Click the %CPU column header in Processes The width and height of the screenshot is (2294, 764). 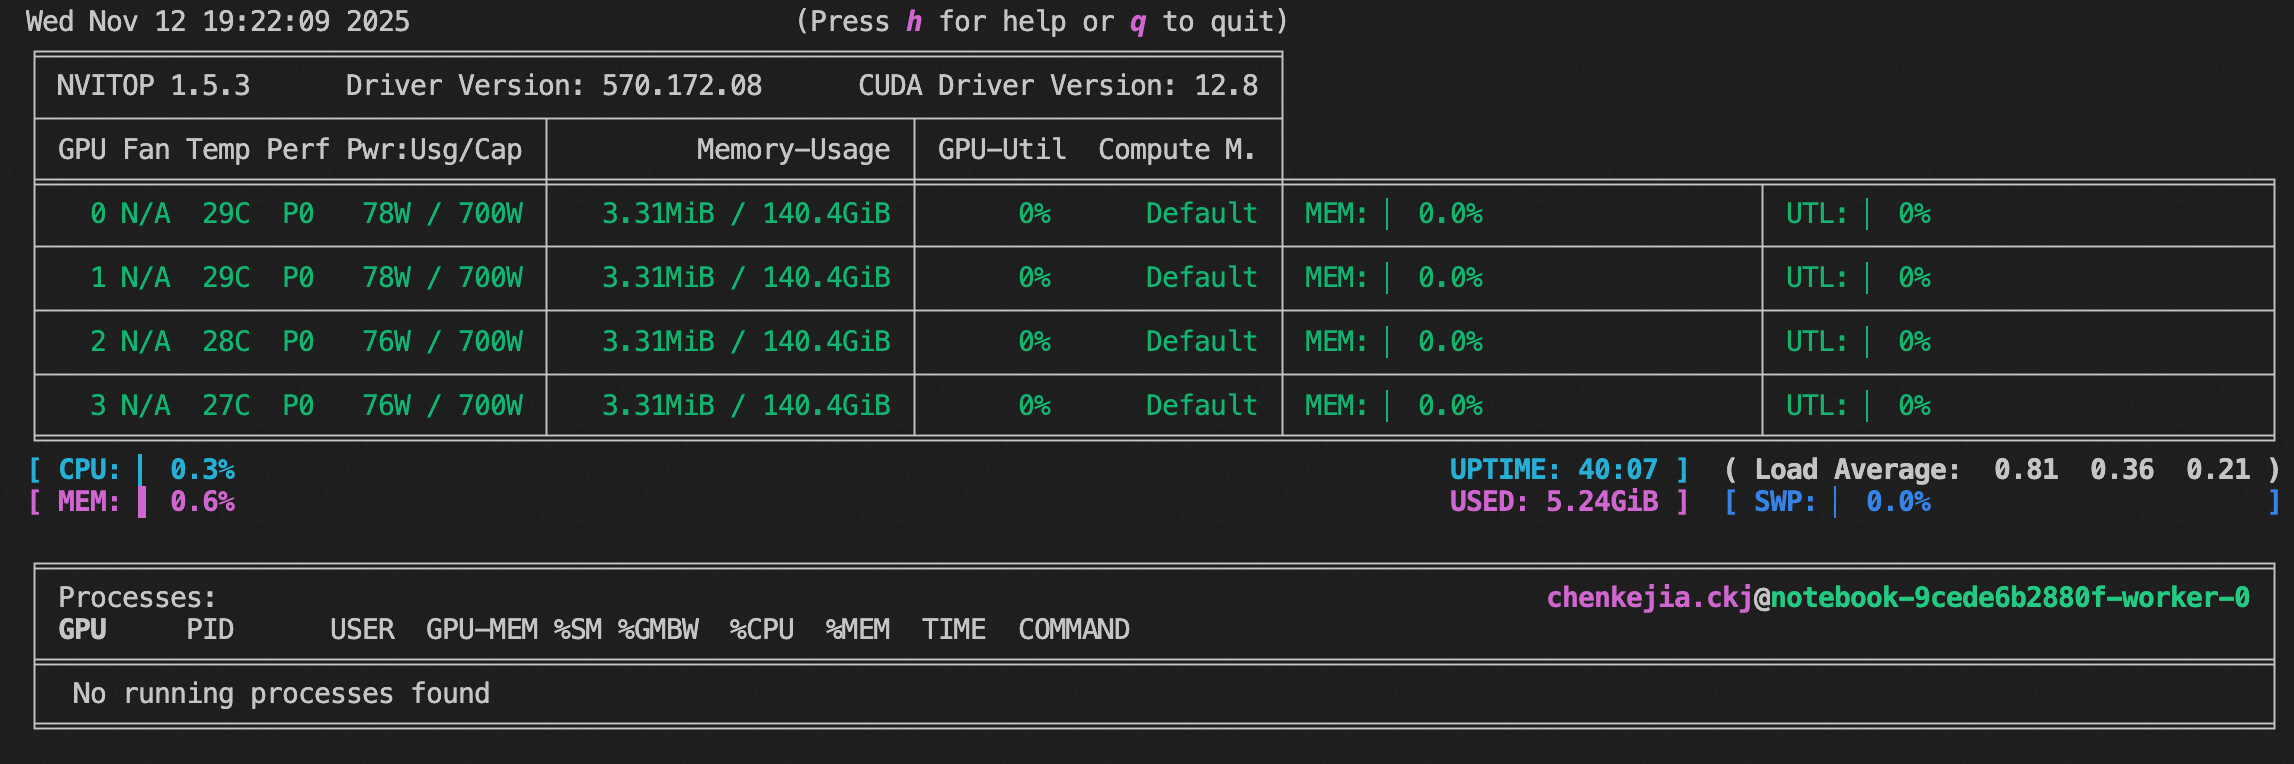click(762, 630)
